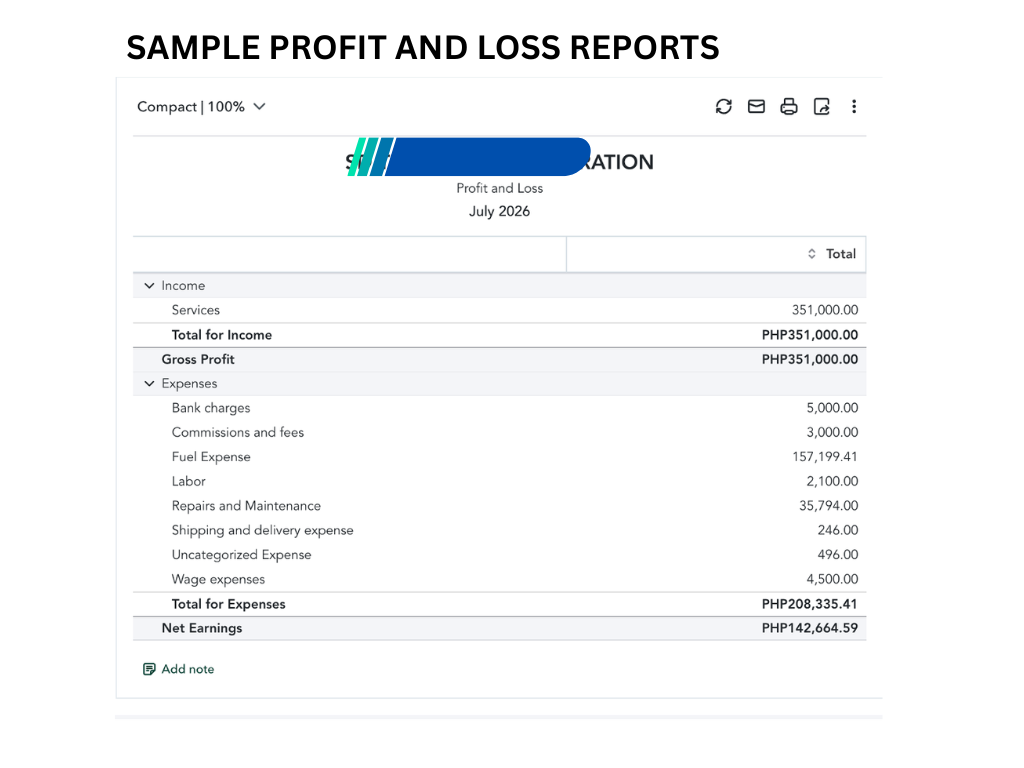Open the 351,000.00 Services amount
This screenshot has height=768, width=1024.
coord(825,310)
